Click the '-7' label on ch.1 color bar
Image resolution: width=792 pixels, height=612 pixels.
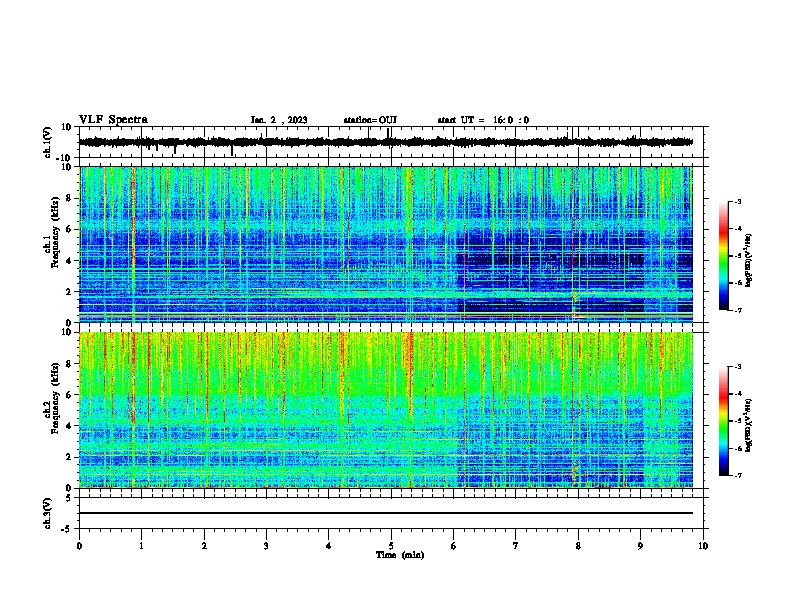[738, 310]
